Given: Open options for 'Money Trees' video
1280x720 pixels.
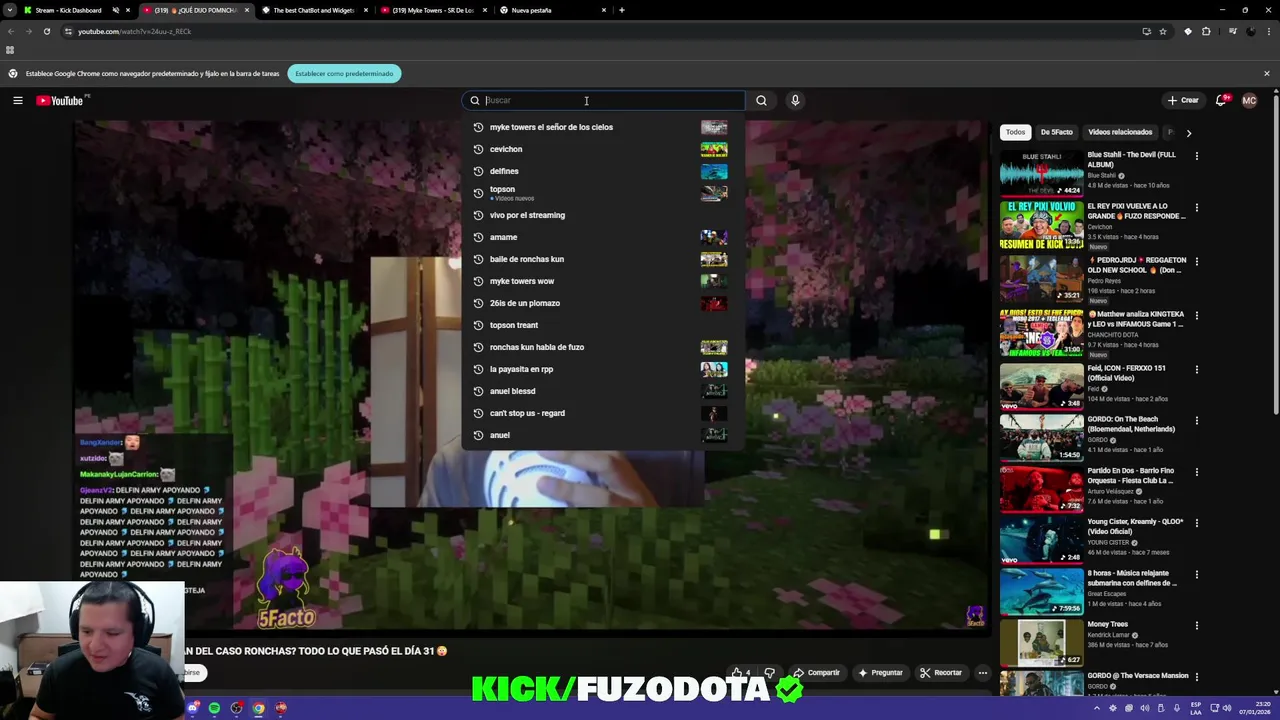Looking at the screenshot, I should [1196, 625].
